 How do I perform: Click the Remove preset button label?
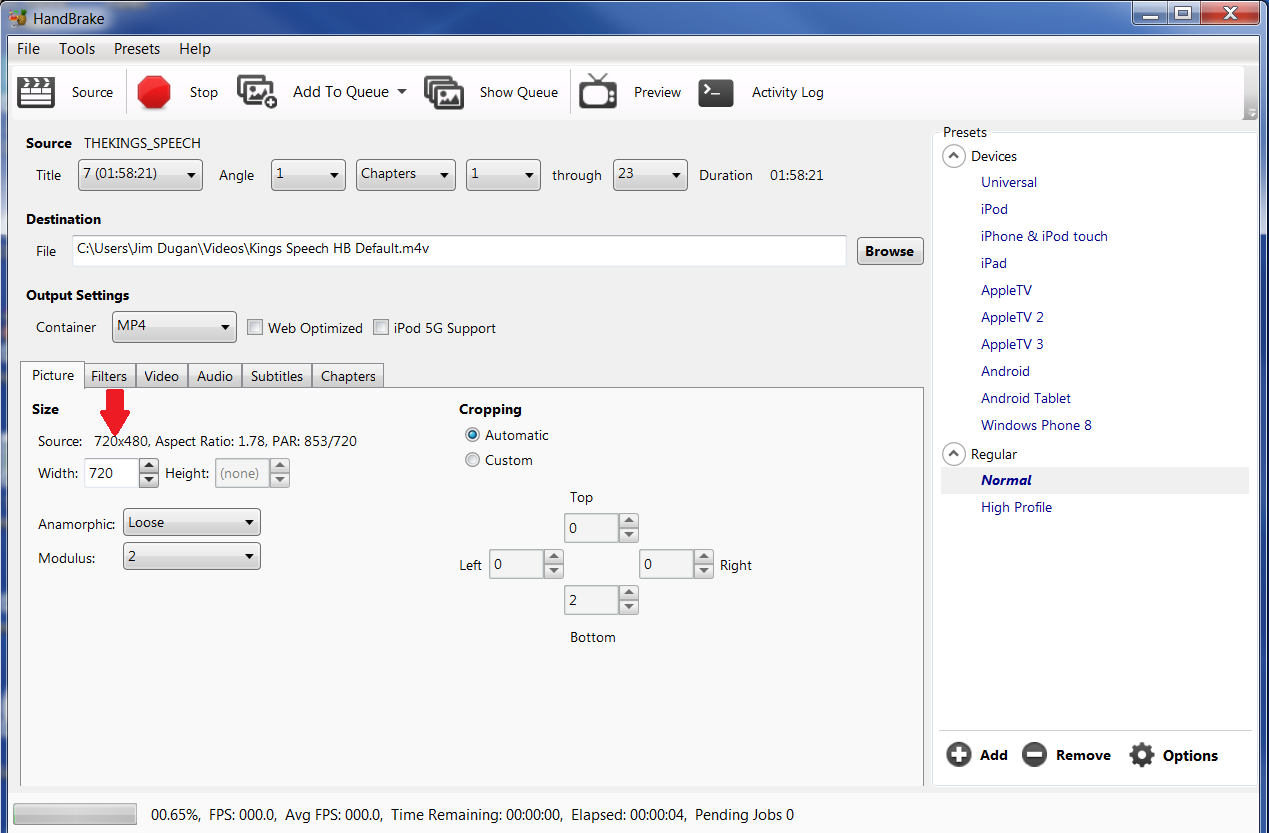pos(1083,755)
